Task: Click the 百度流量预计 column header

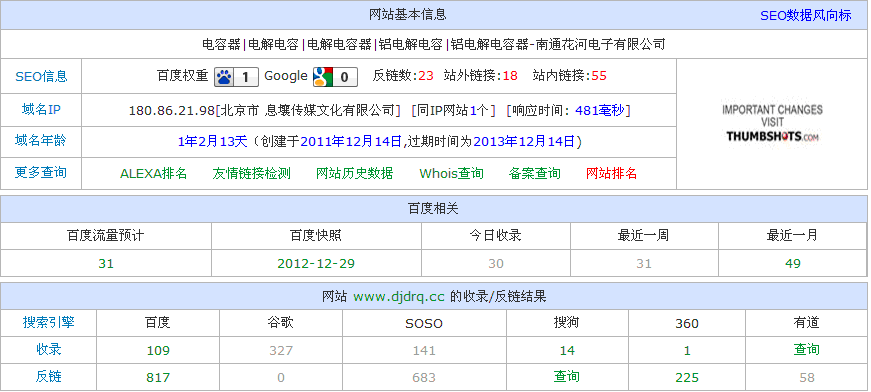Action: click(106, 235)
